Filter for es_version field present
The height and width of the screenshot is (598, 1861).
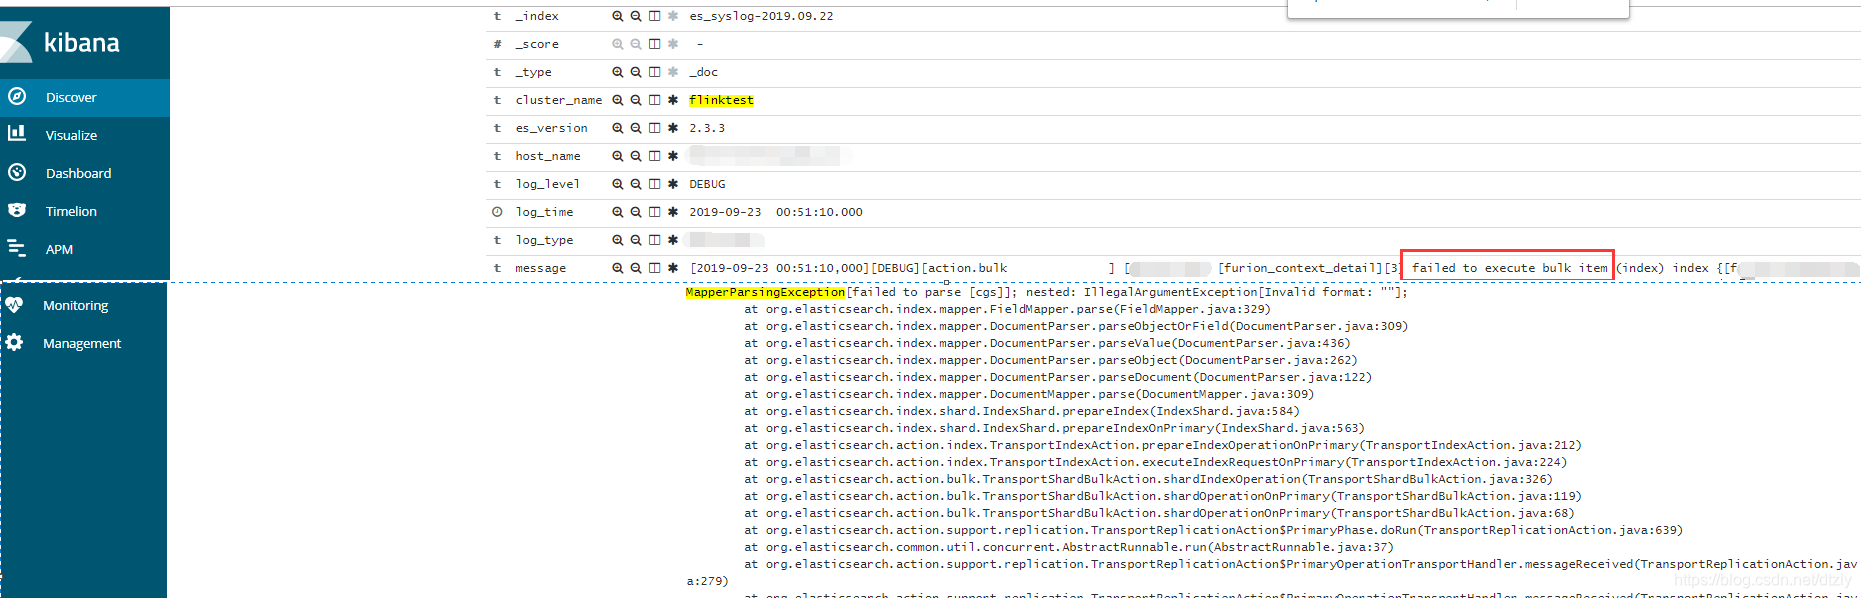click(x=673, y=128)
